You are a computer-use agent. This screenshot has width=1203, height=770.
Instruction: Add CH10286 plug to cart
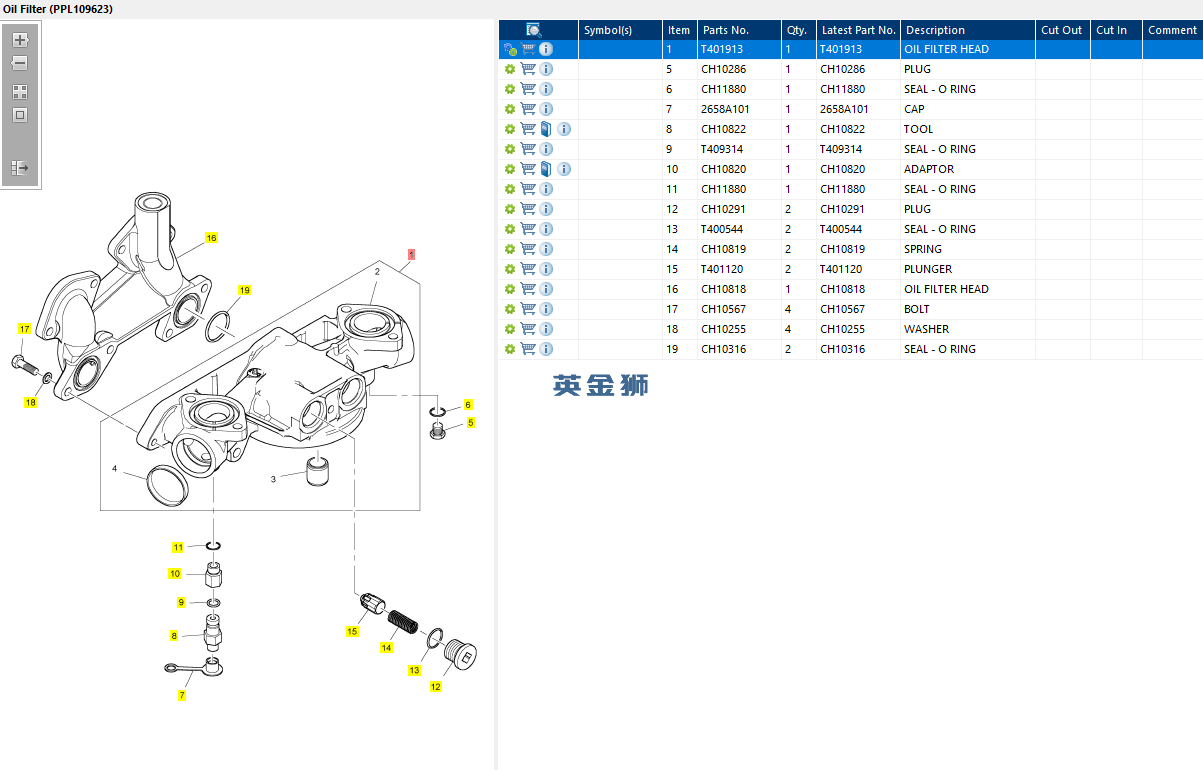[528, 69]
